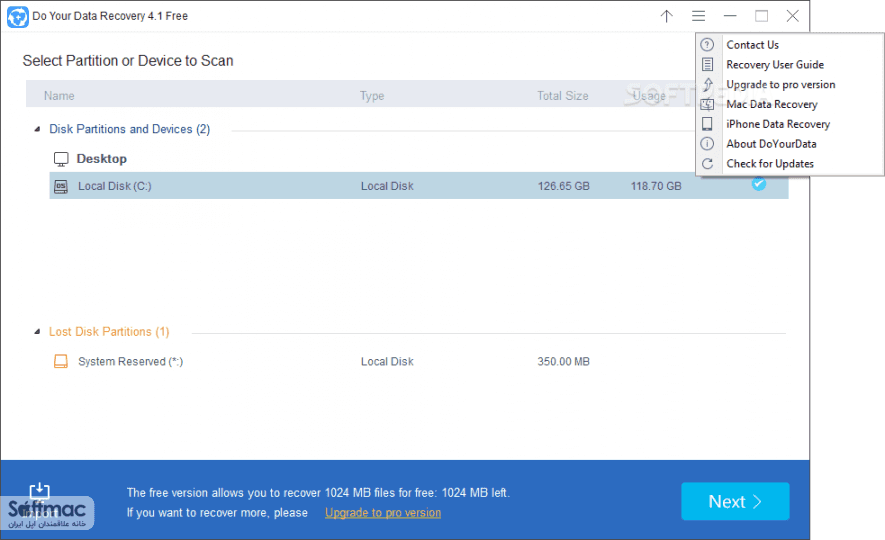
Task: Choose Check for Updates in menu
Action: click(x=770, y=164)
